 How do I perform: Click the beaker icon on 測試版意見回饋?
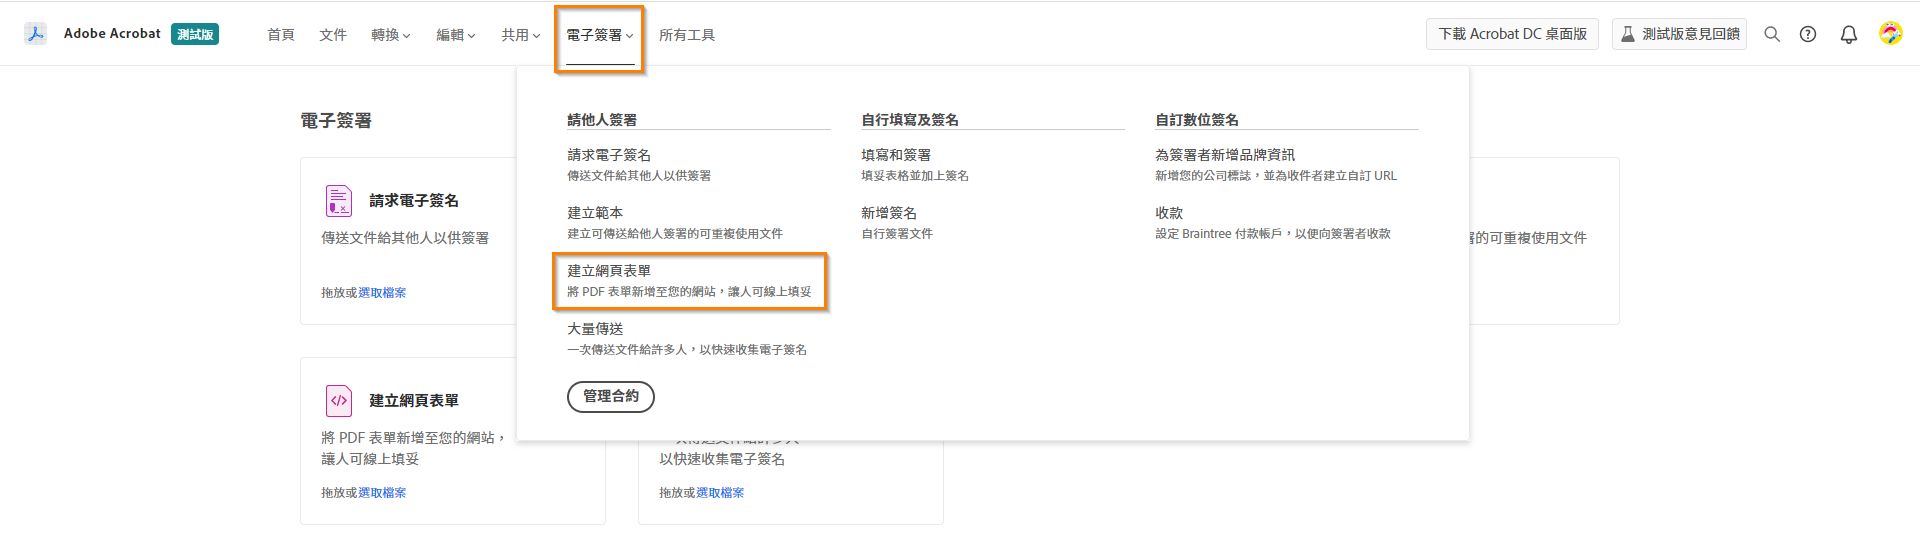tap(1628, 34)
